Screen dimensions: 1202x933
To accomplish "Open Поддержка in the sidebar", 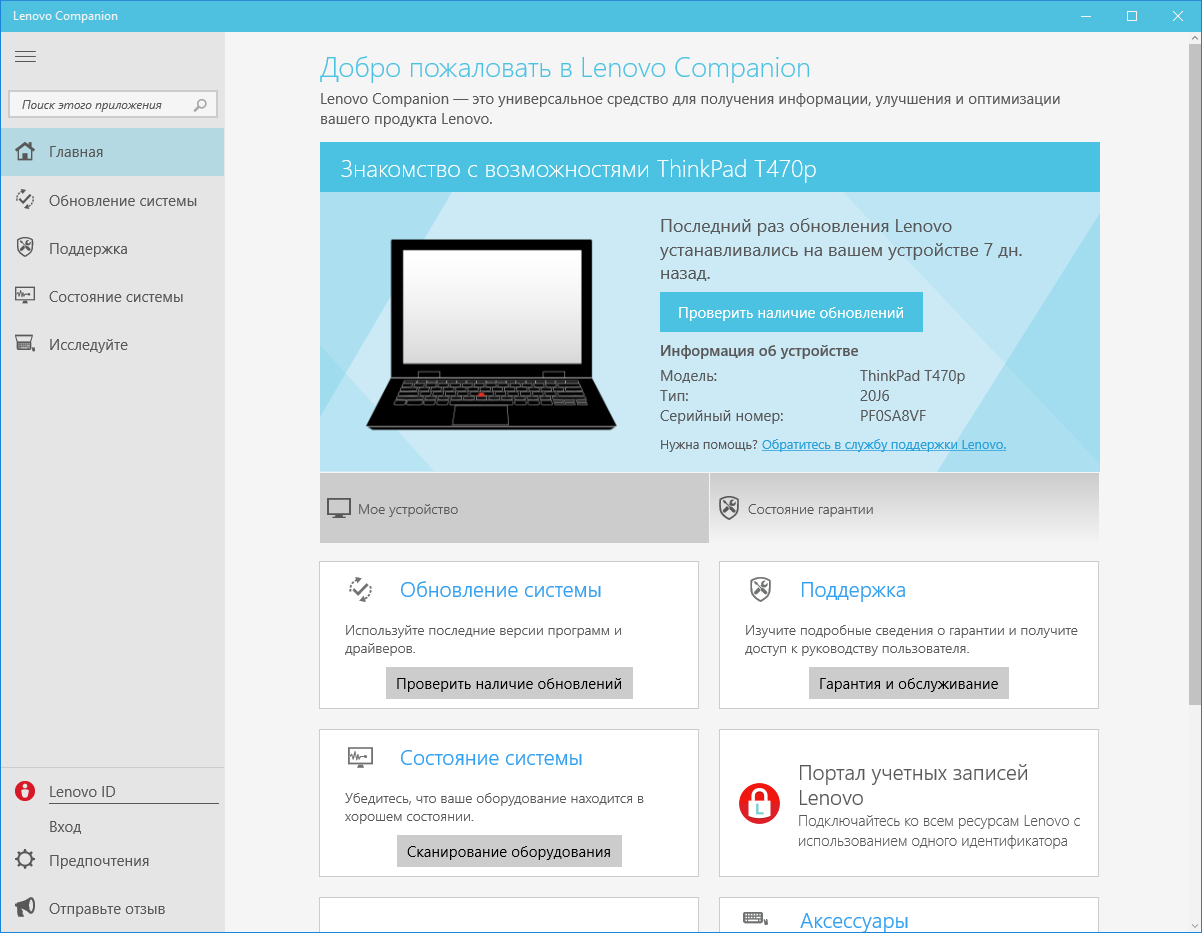I will 112,248.
